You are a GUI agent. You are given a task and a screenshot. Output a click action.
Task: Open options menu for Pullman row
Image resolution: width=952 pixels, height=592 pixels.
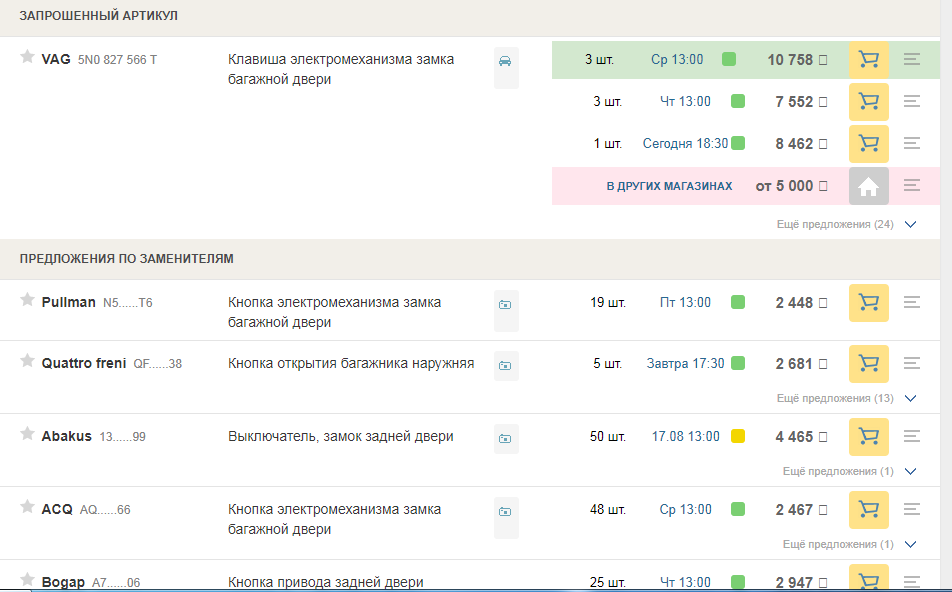pos(911,303)
